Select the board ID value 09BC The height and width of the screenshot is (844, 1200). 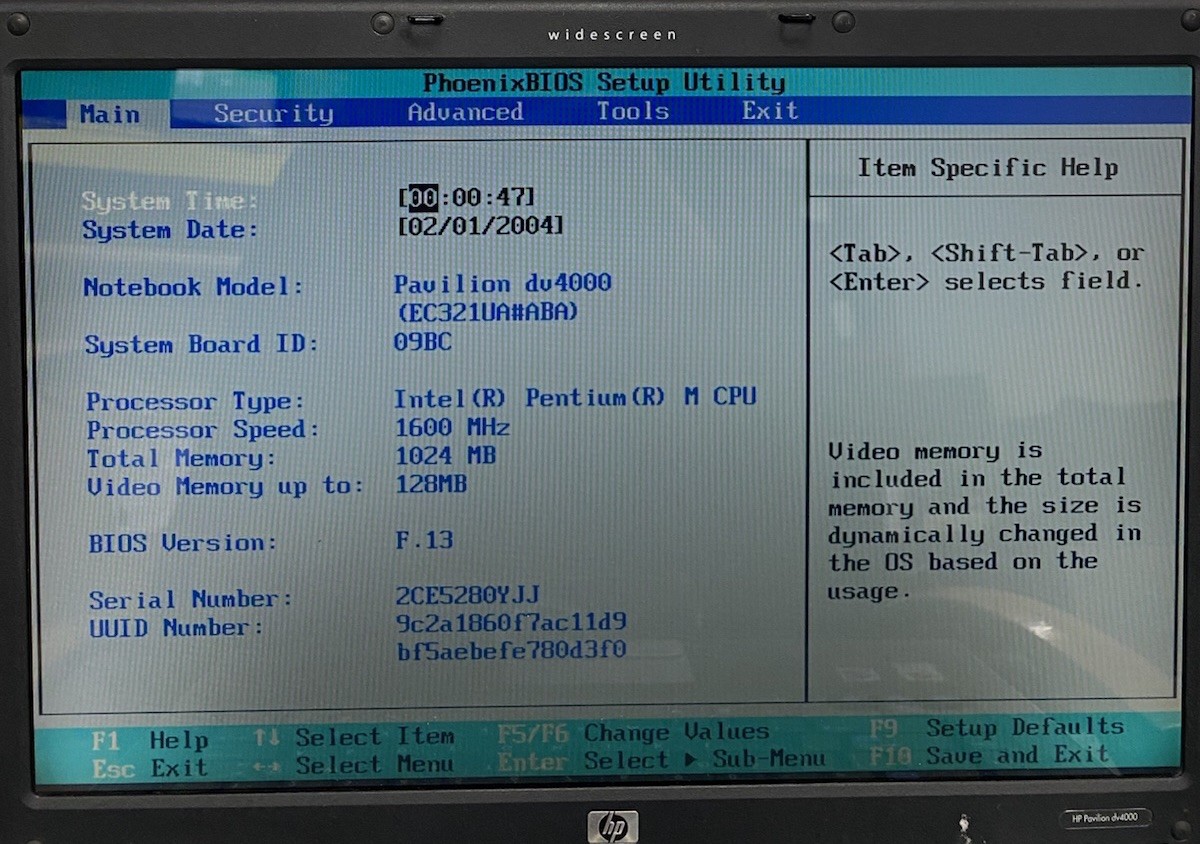point(423,342)
